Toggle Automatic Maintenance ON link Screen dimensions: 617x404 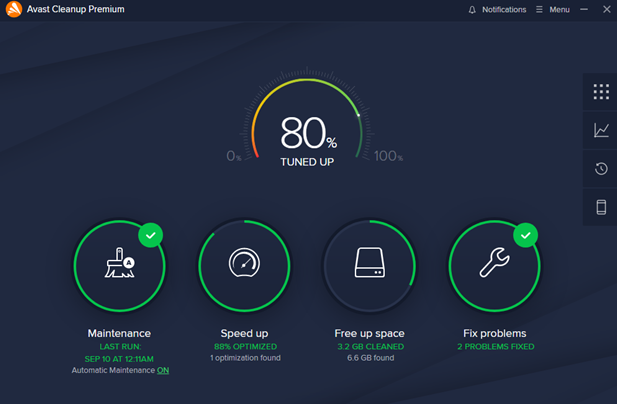(x=163, y=370)
